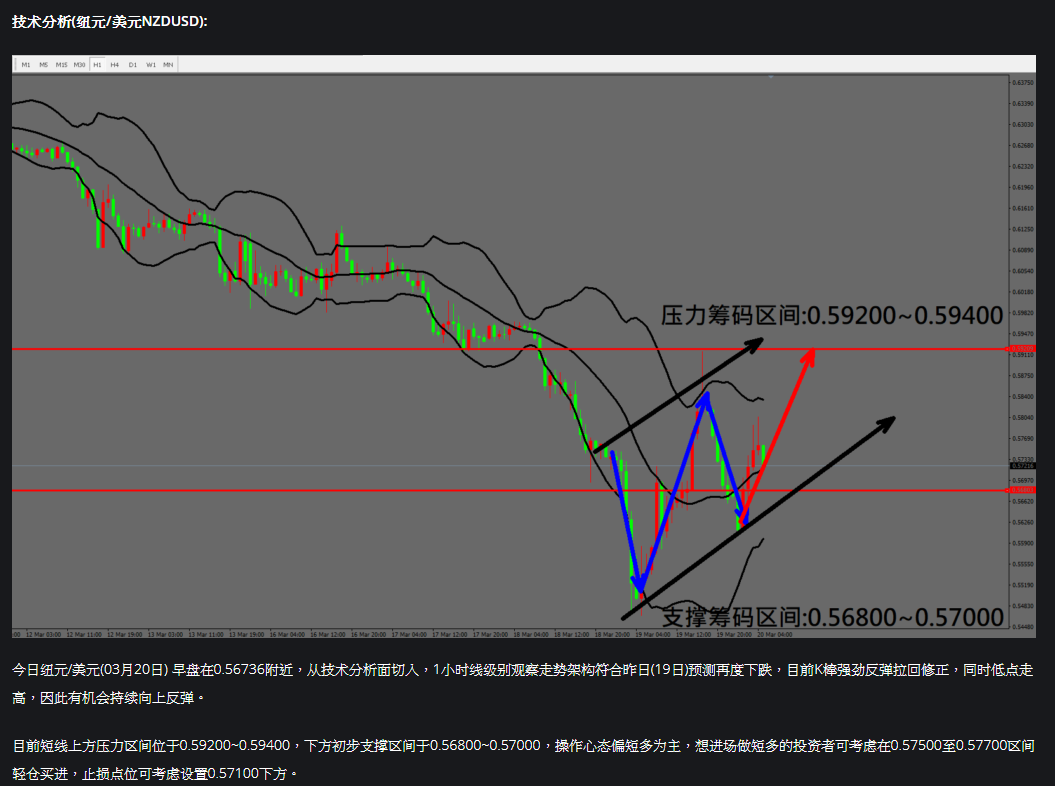
Task: Click chart label 支撑筹码区间:0.56800~0.57000
Action: pyautogui.click(x=833, y=616)
